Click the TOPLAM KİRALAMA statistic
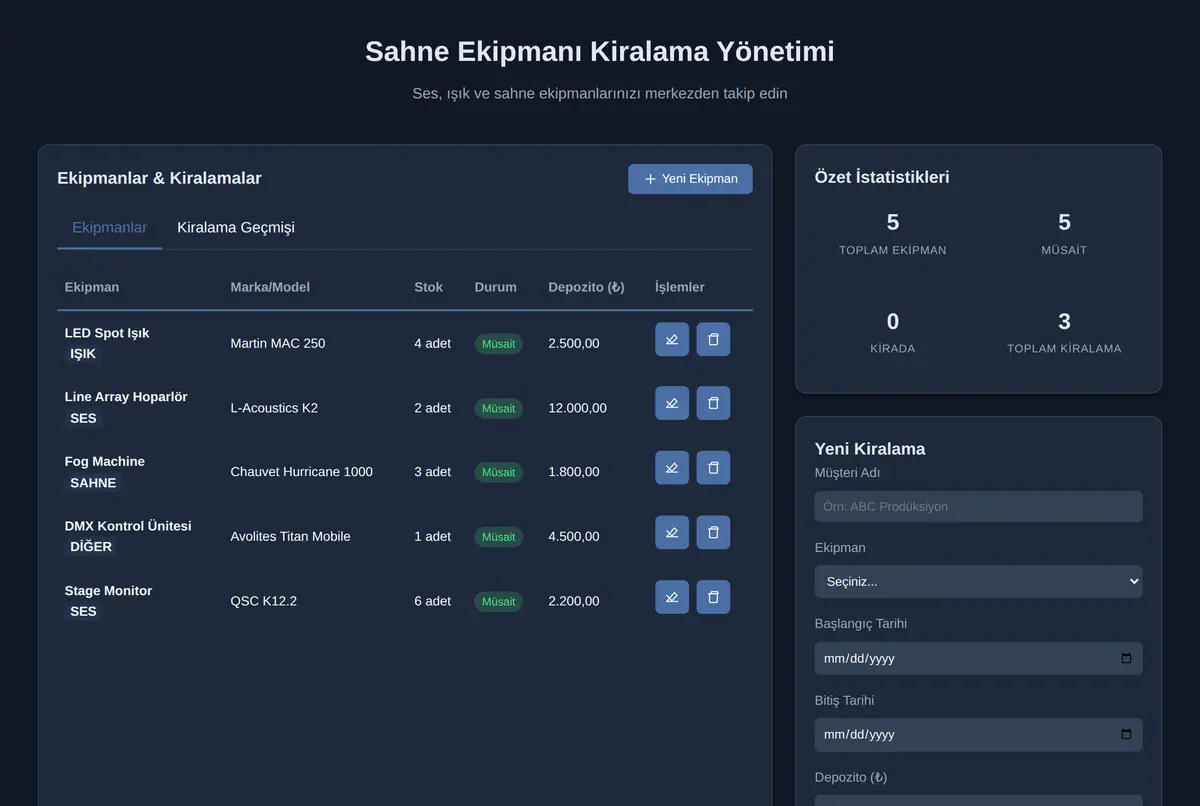 [1064, 333]
